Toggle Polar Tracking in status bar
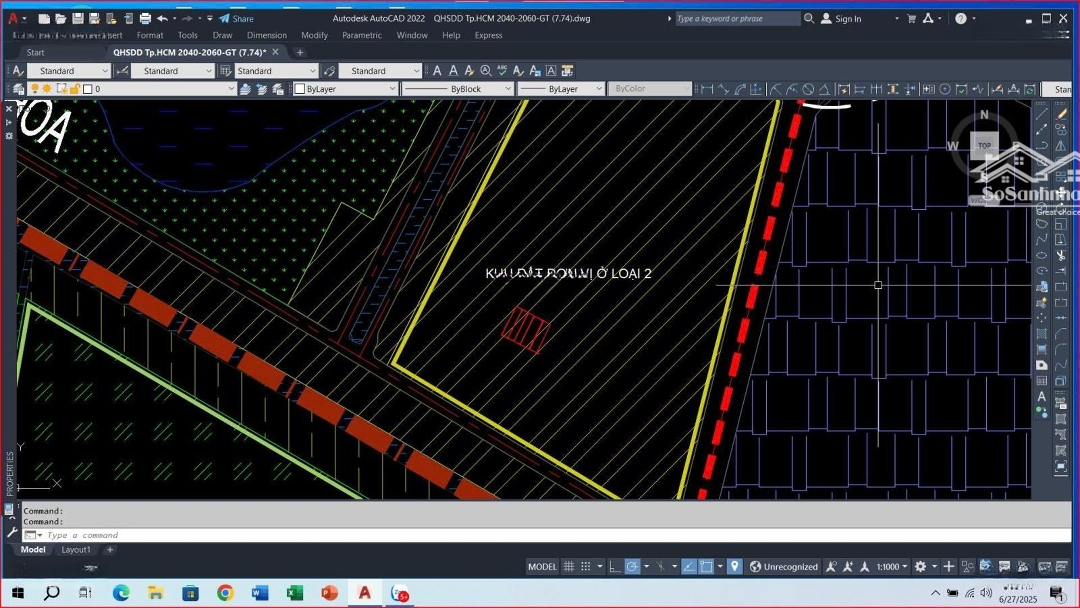 pos(632,567)
